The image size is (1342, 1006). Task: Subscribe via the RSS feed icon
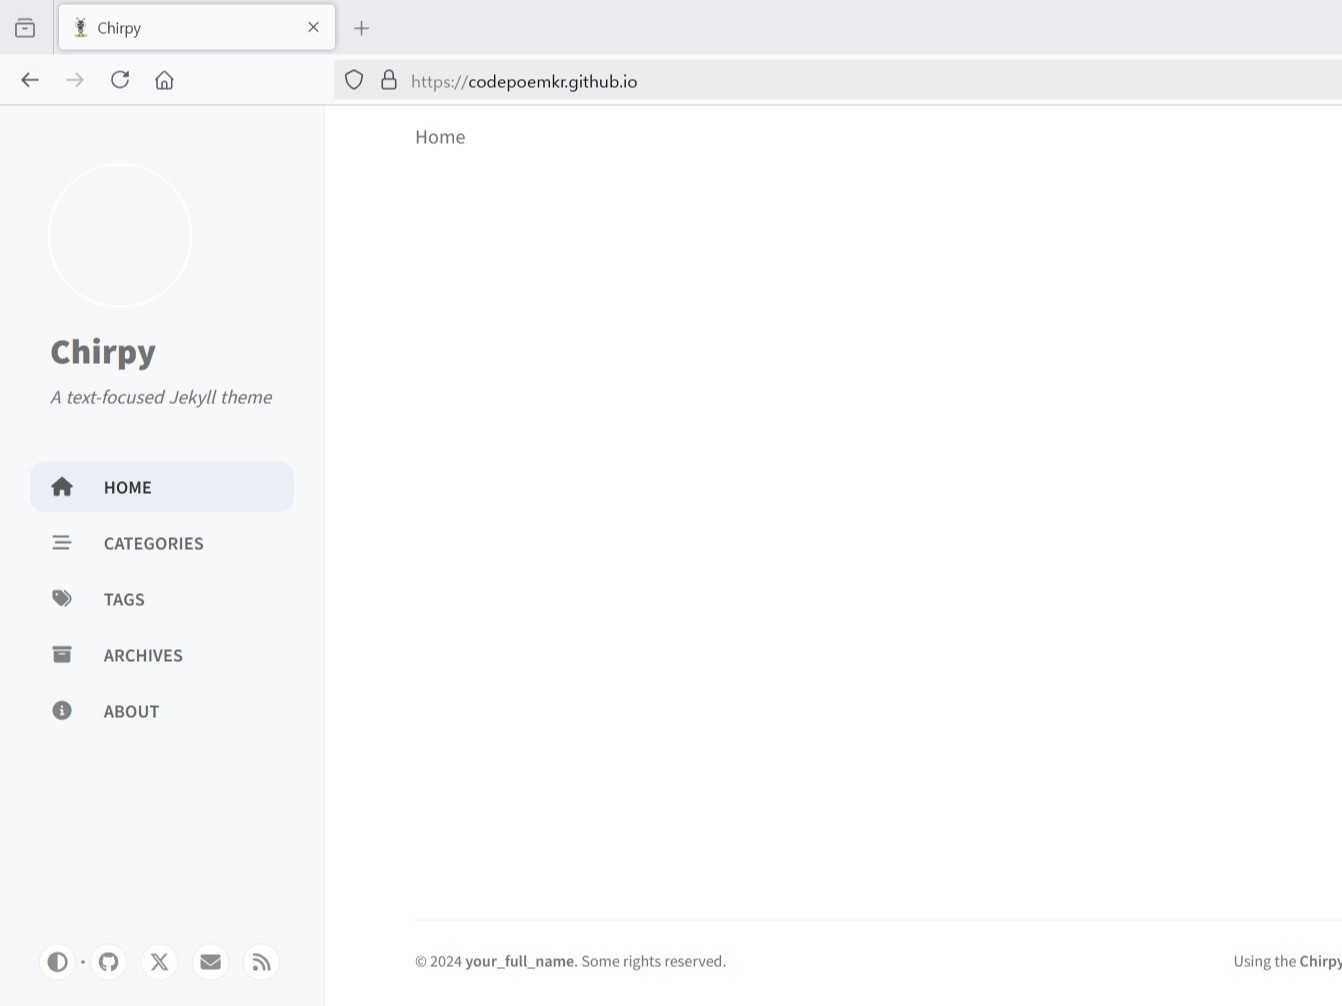tap(261, 961)
